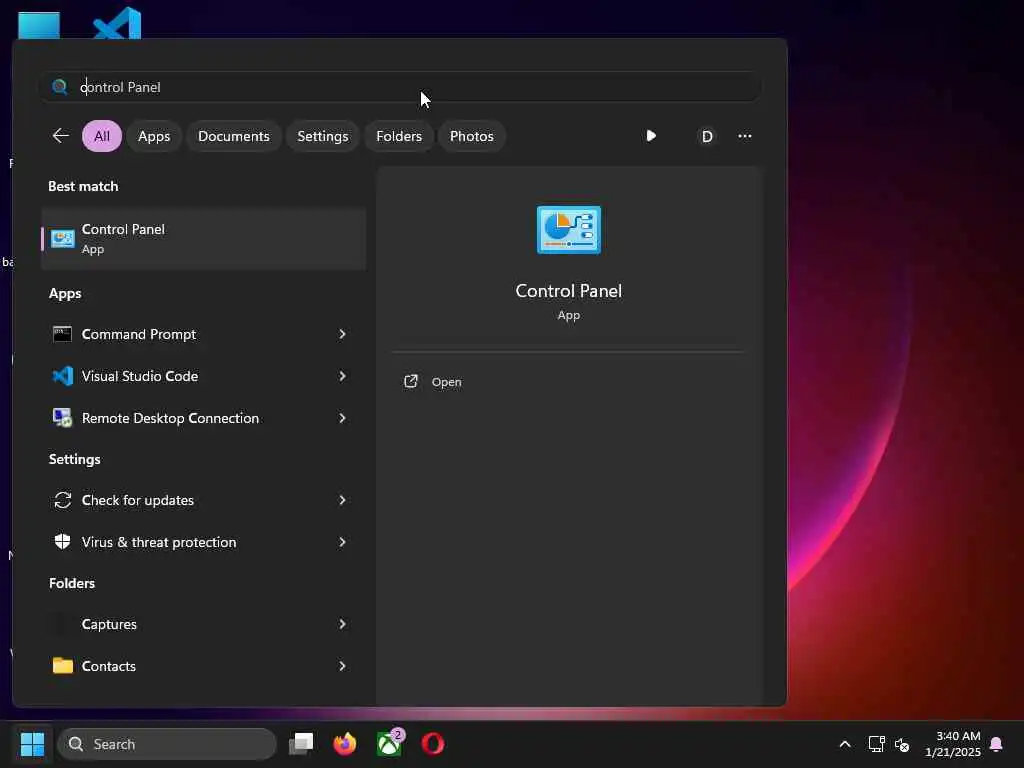The width and height of the screenshot is (1024, 768).
Task: Click the play-shaped icon next to the D account button
Action: tap(651, 136)
